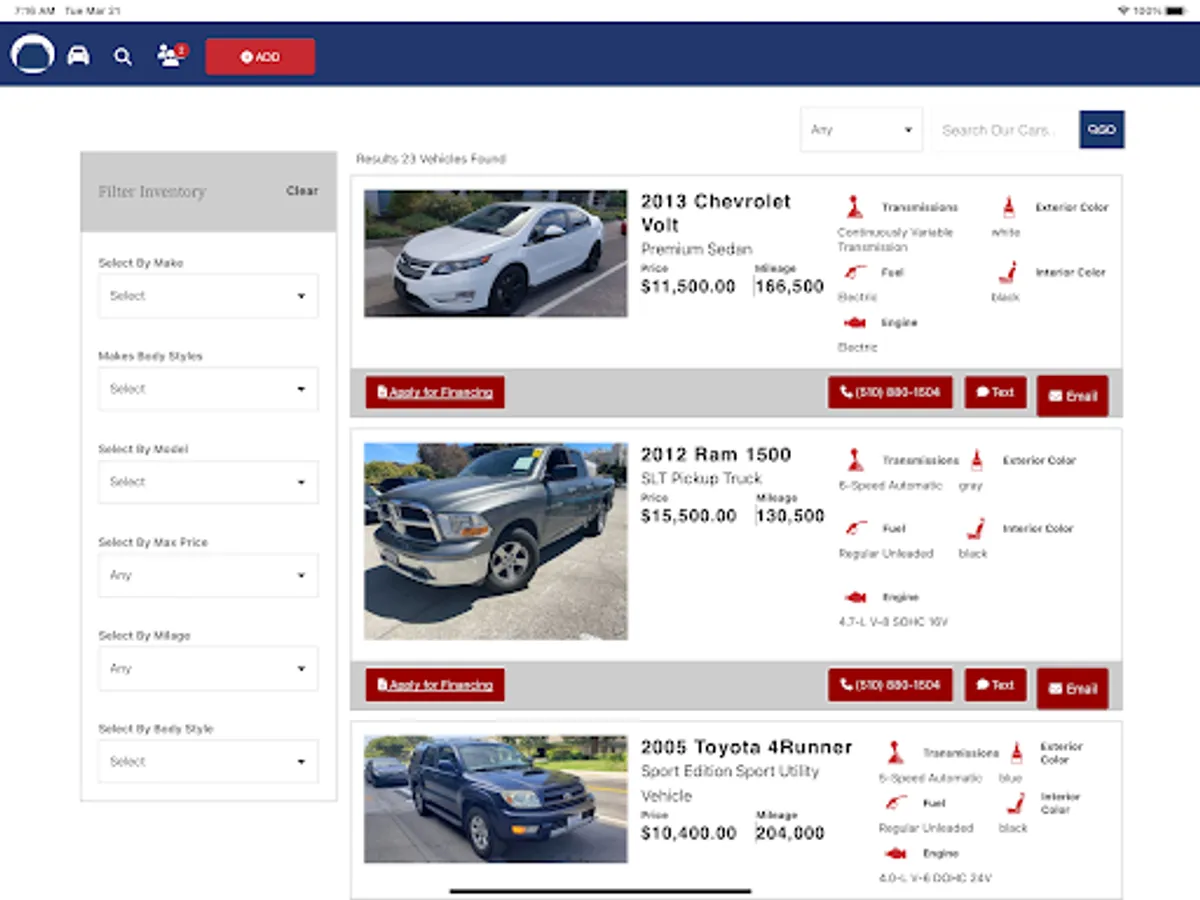This screenshot has width=1200, height=900.
Task: Click the blue GO search button
Action: click(x=1102, y=130)
